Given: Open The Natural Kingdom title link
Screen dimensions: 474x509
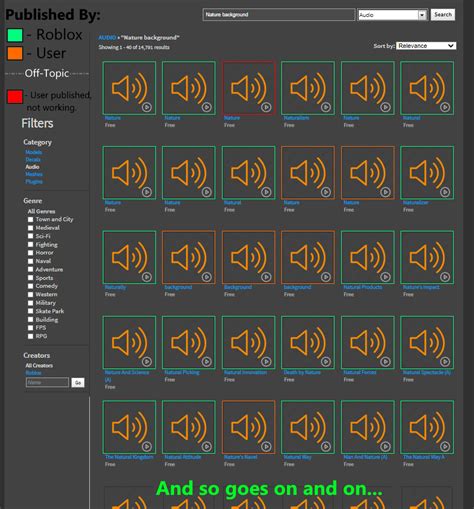Looking at the screenshot, I should (x=129, y=457).
